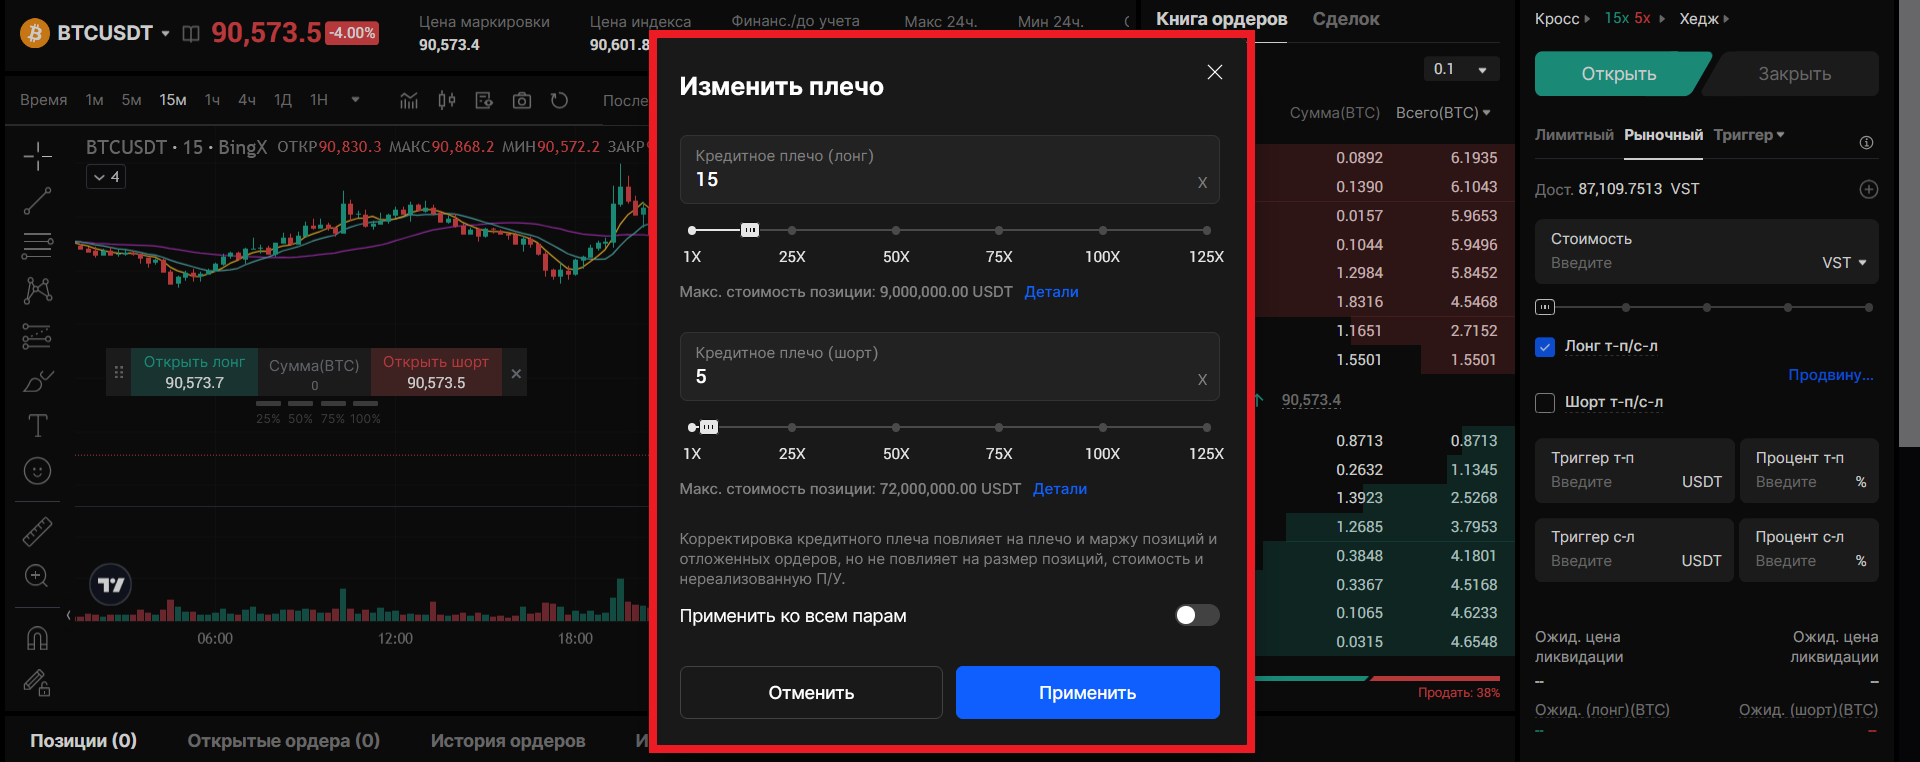The image size is (1920, 762).
Task: Open the Кросс margin mode selector
Action: [x=1562, y=19]
